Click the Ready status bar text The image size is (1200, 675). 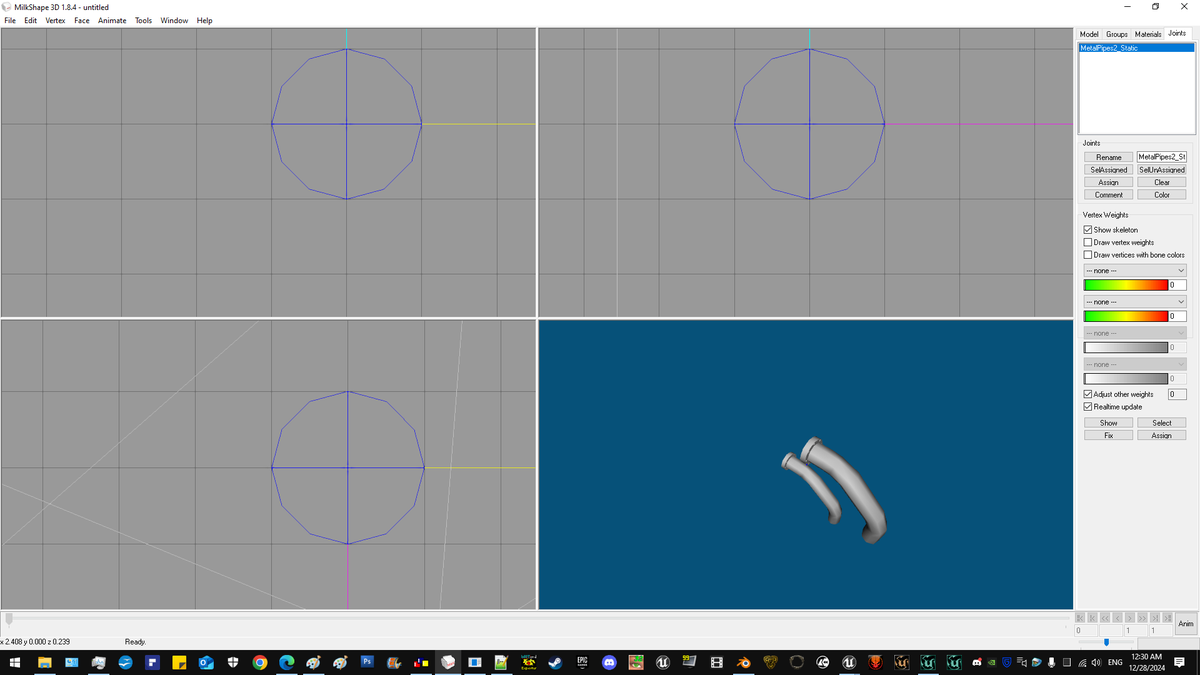click(x=135, y=641)
